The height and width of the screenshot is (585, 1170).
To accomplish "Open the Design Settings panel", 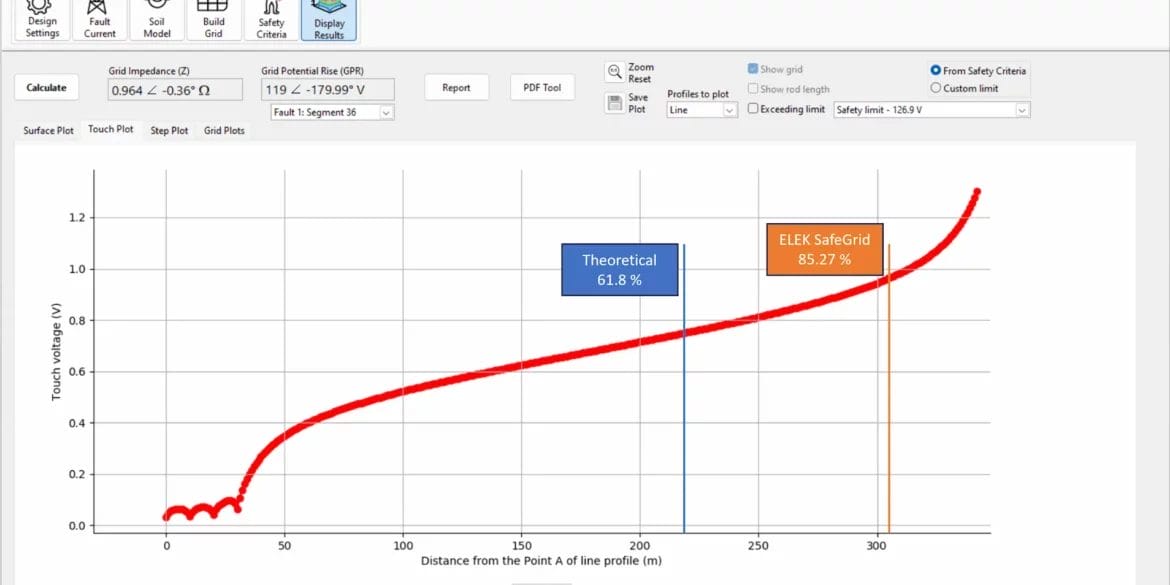I will point(40,18).
